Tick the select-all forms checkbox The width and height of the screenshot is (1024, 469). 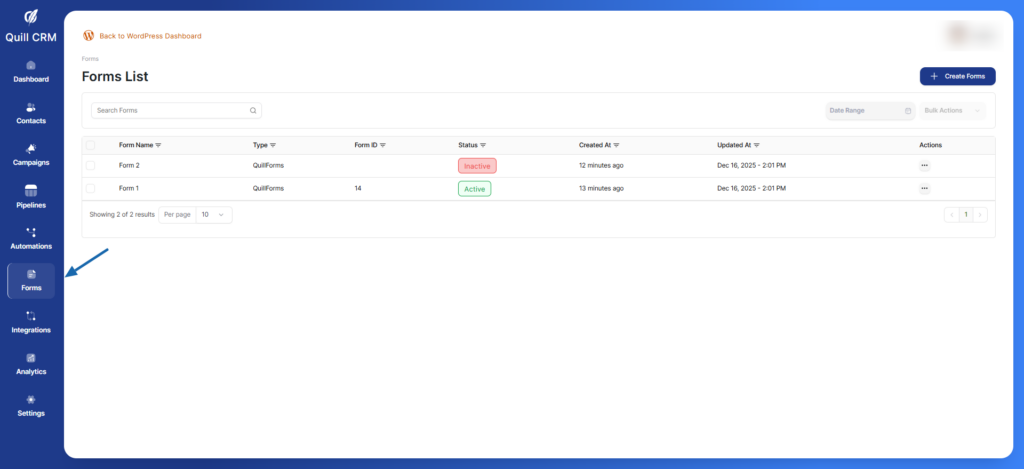[90, 145]
